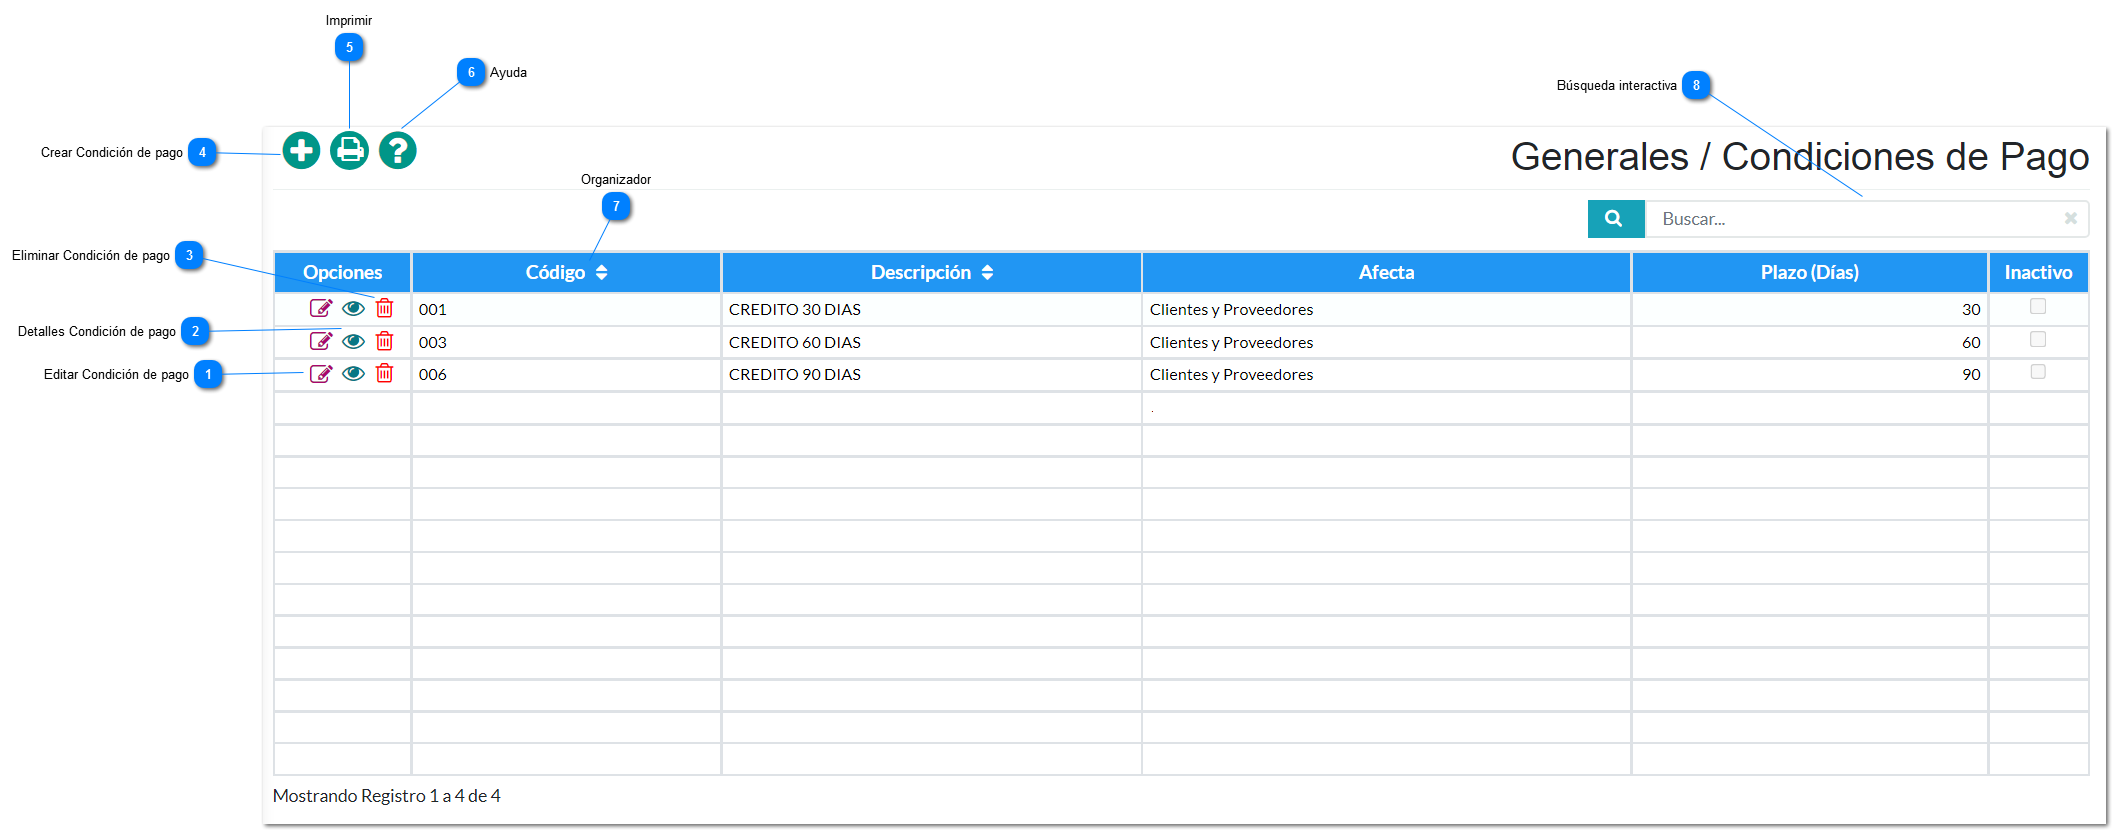This screenshot has height=833, width=2115.
Task: View details of condition 006 eye icon
Action: tap(353, 374)
